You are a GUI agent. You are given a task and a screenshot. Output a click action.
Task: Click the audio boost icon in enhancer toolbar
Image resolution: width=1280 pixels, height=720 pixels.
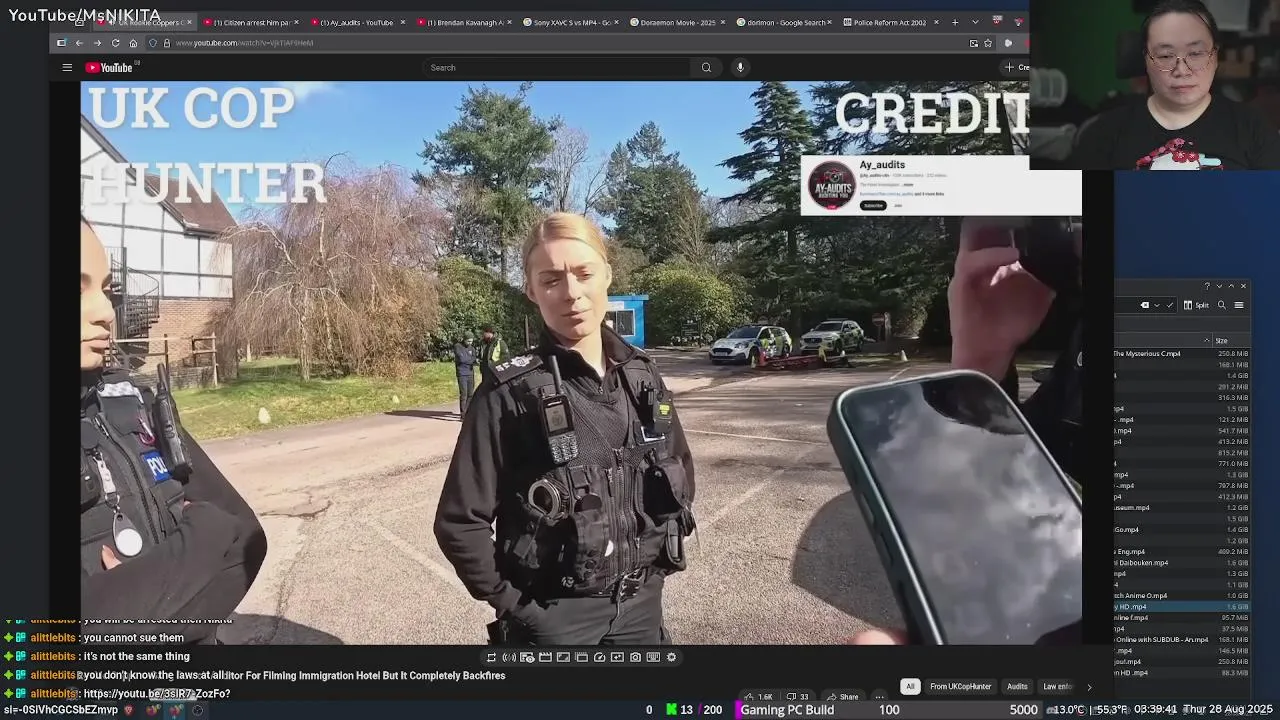tap(509, 657)
